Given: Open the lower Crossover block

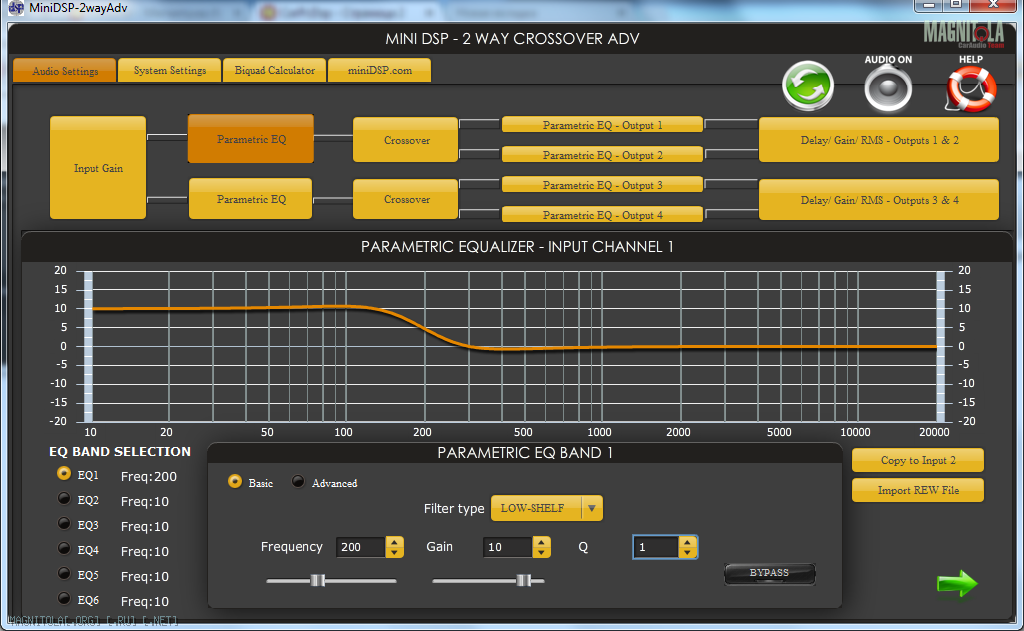Looking at the screenshot, I should click(x=406, y=199).
